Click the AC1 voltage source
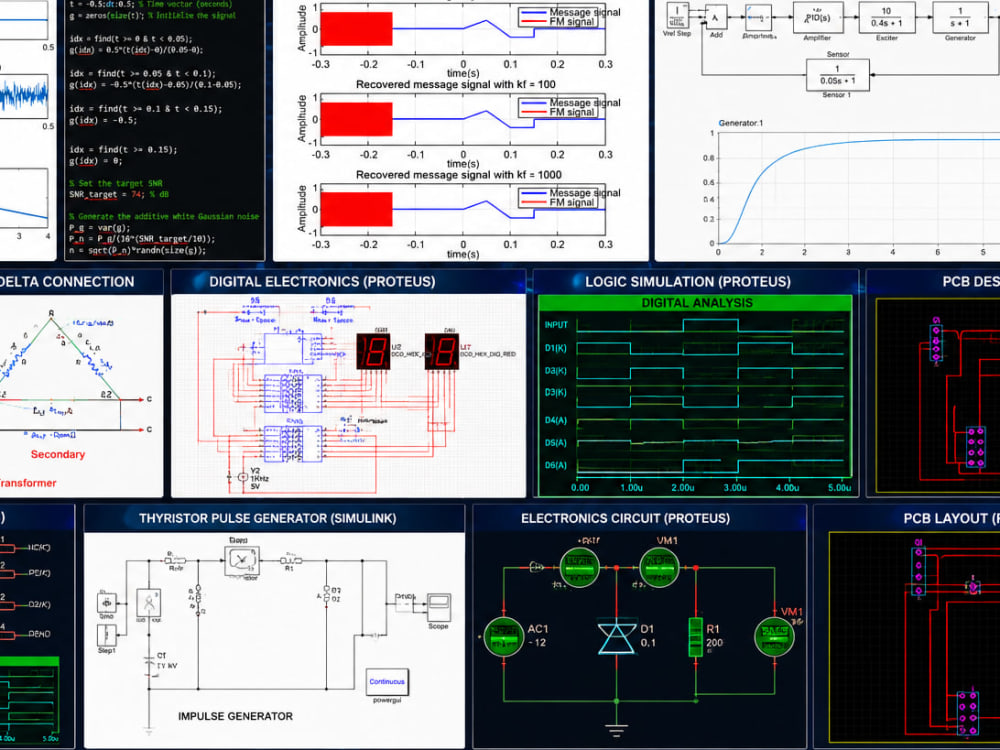 point(504,636)
